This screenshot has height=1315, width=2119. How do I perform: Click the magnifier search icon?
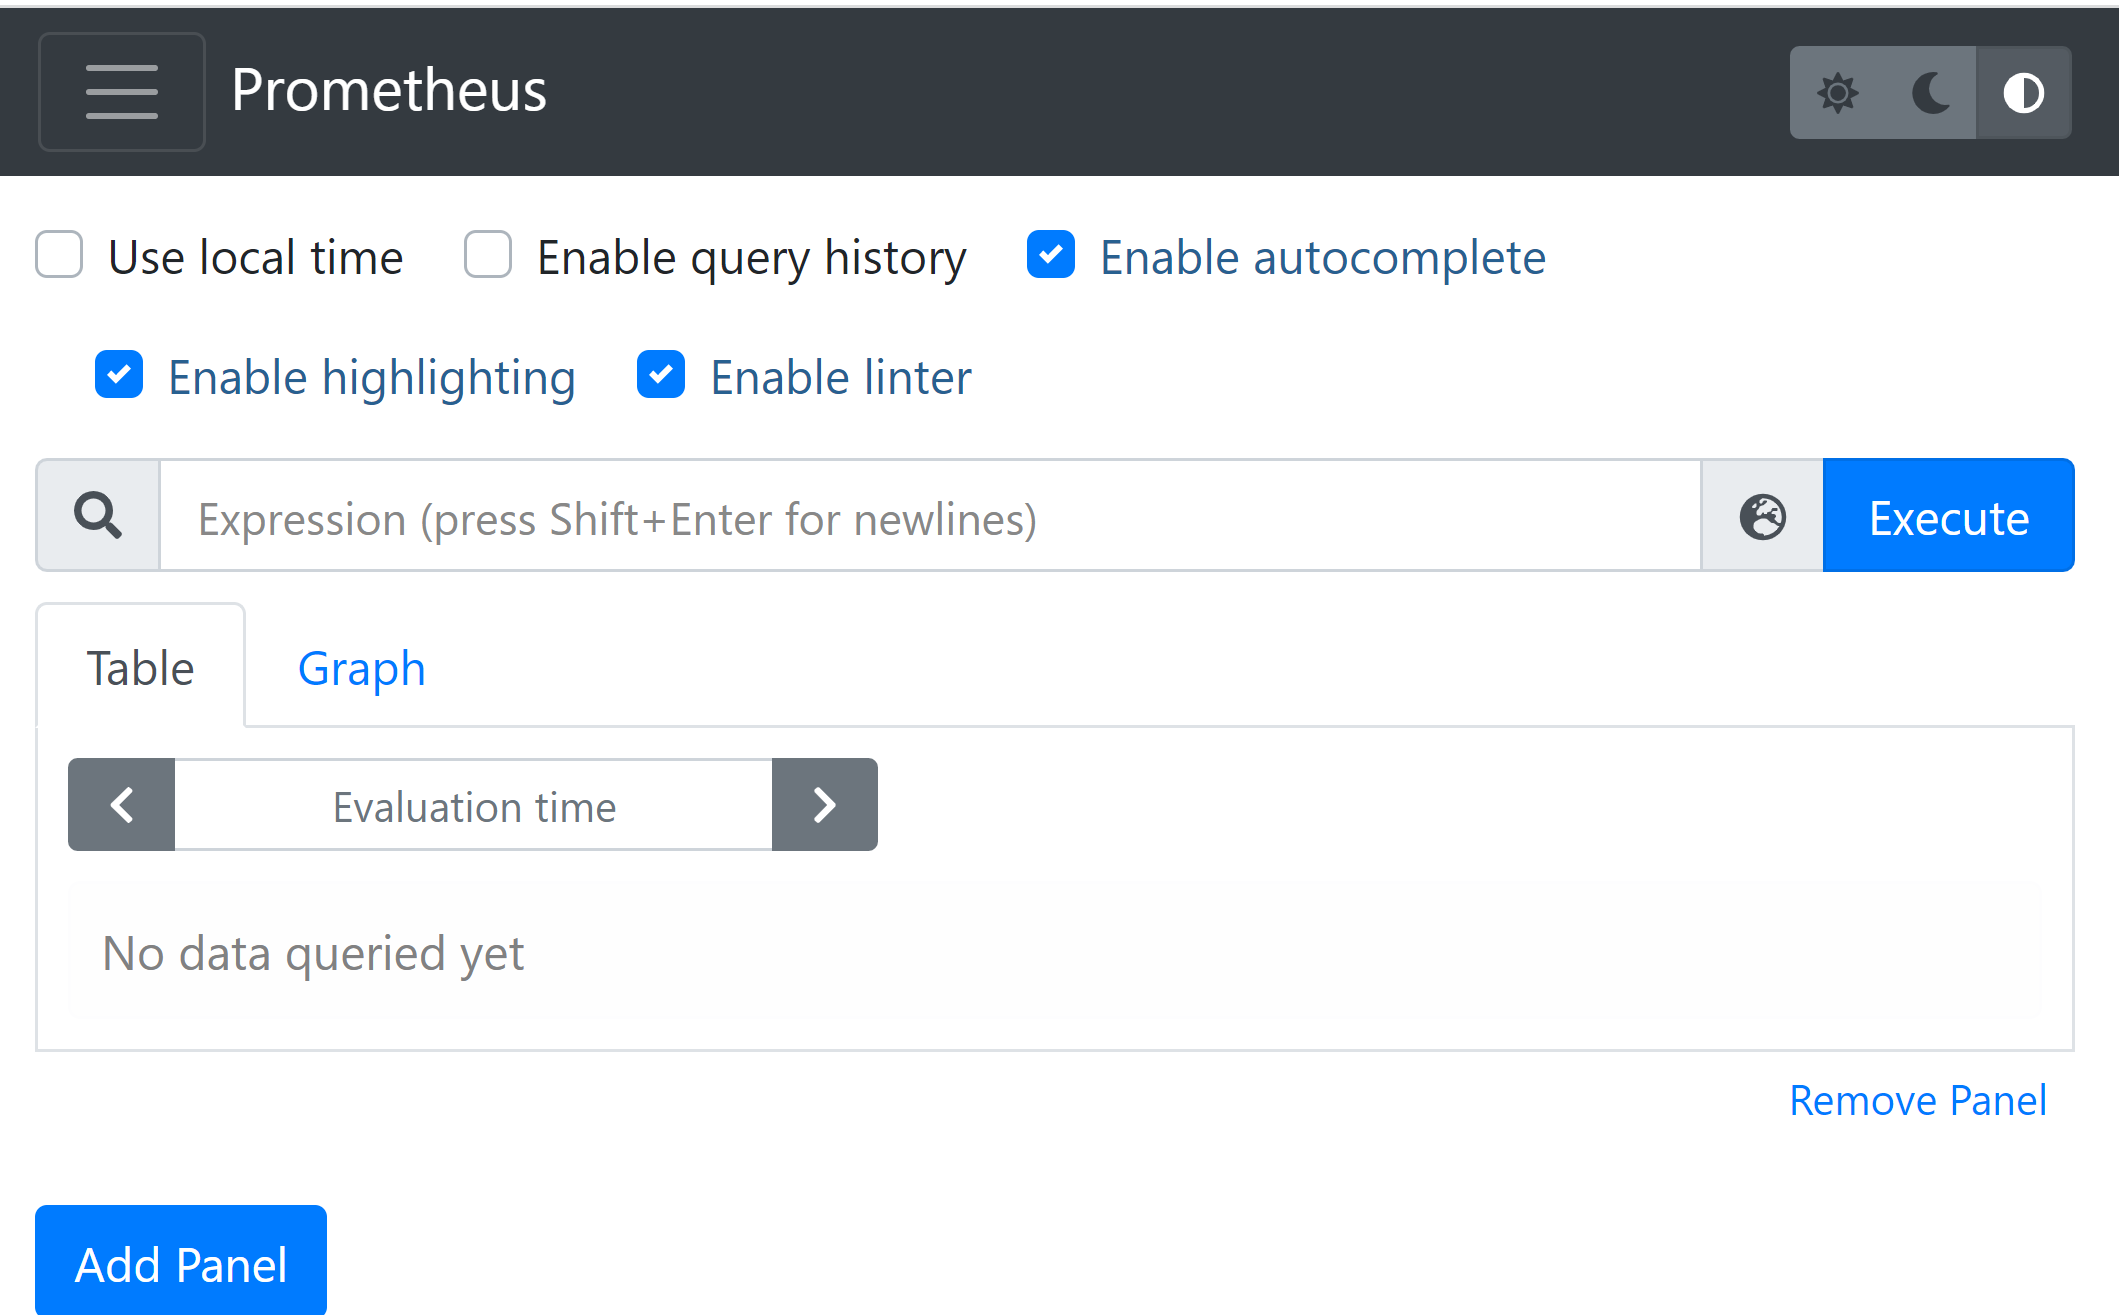(98, 516)
